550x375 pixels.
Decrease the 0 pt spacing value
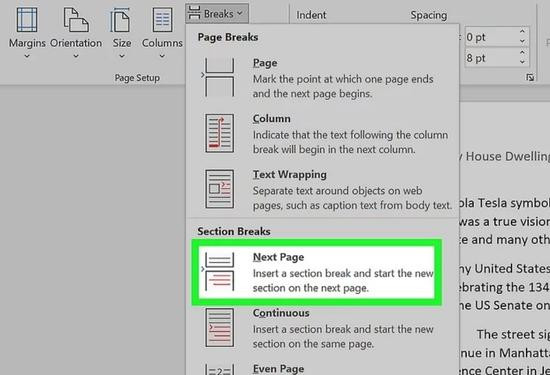[x=522, y=41]
